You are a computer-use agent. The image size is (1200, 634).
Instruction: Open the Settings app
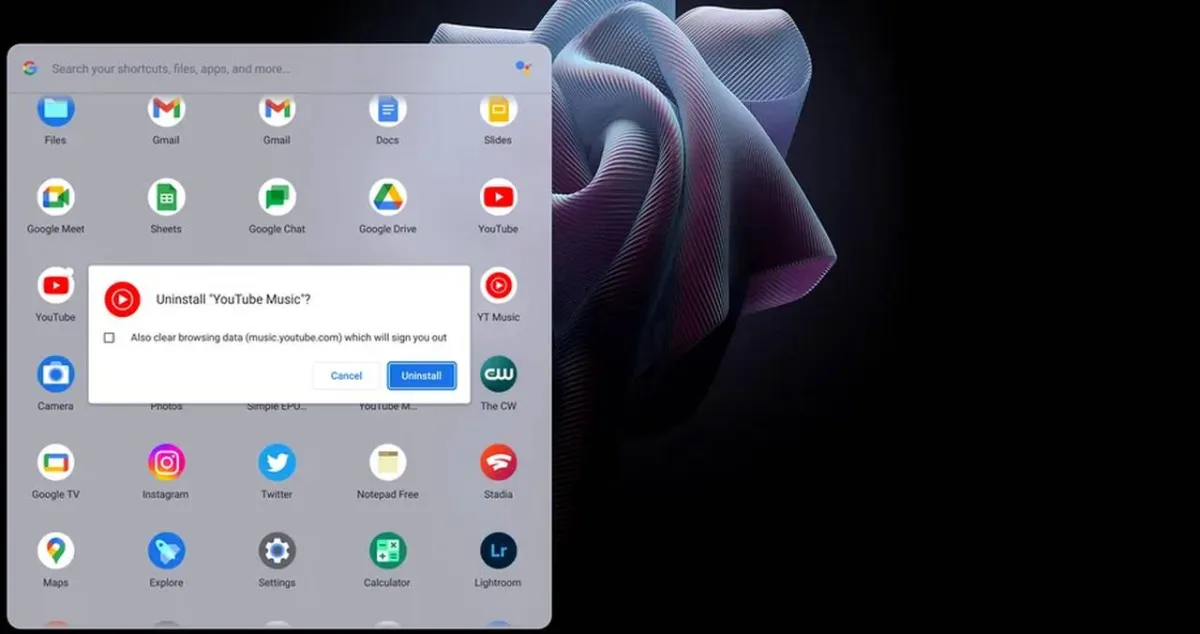[277, 551]
